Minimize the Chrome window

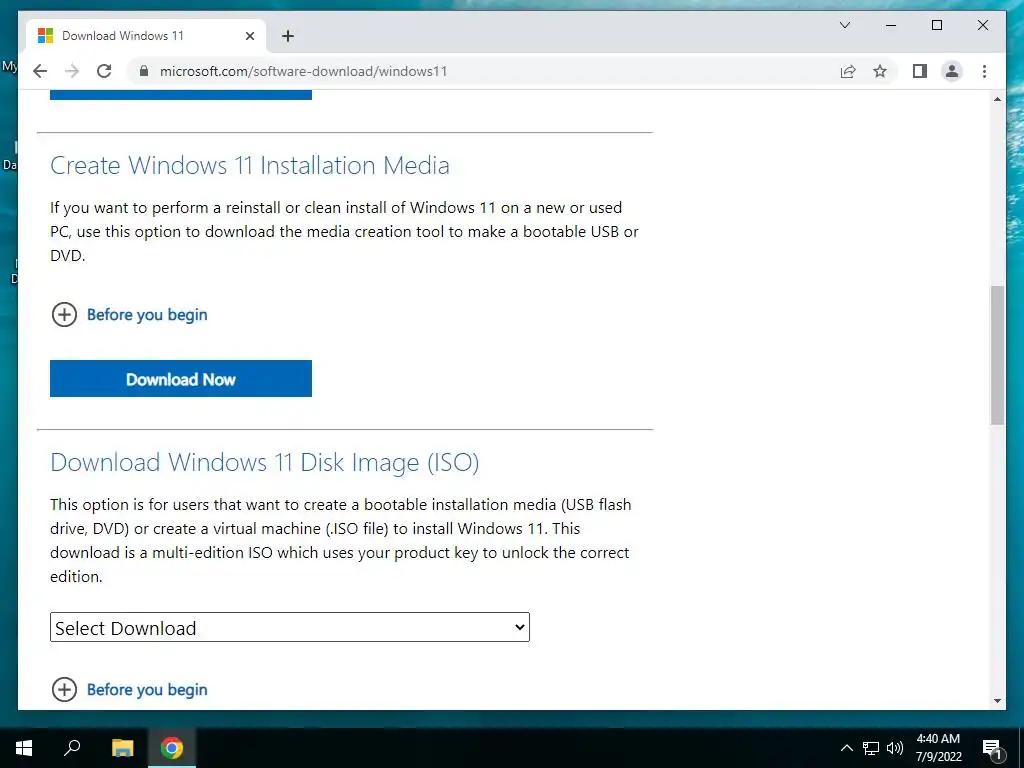click(x=891, y=25)
